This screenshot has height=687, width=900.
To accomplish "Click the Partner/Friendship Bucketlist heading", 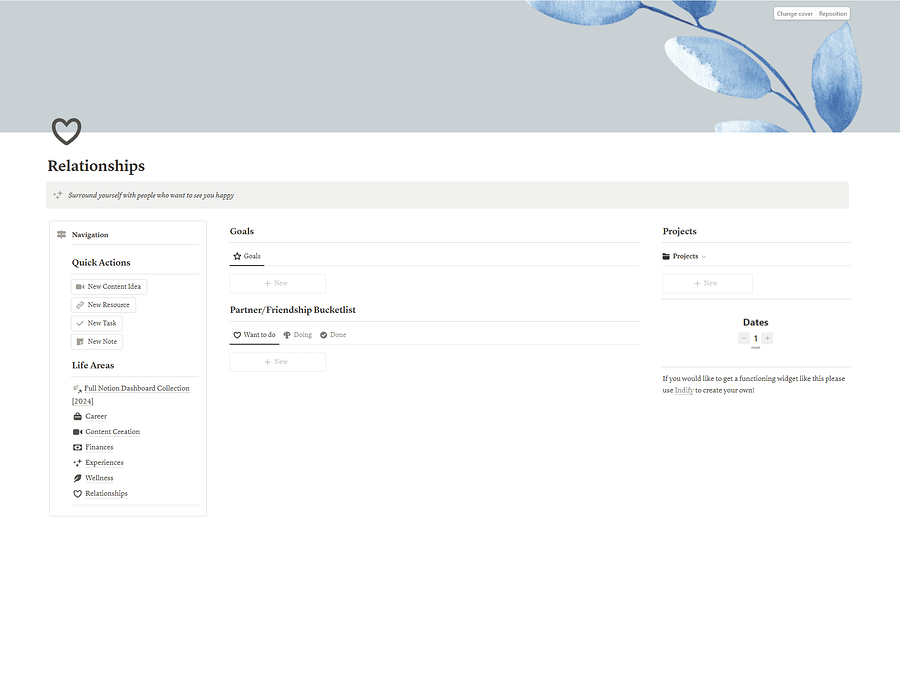I will (293, 310).
